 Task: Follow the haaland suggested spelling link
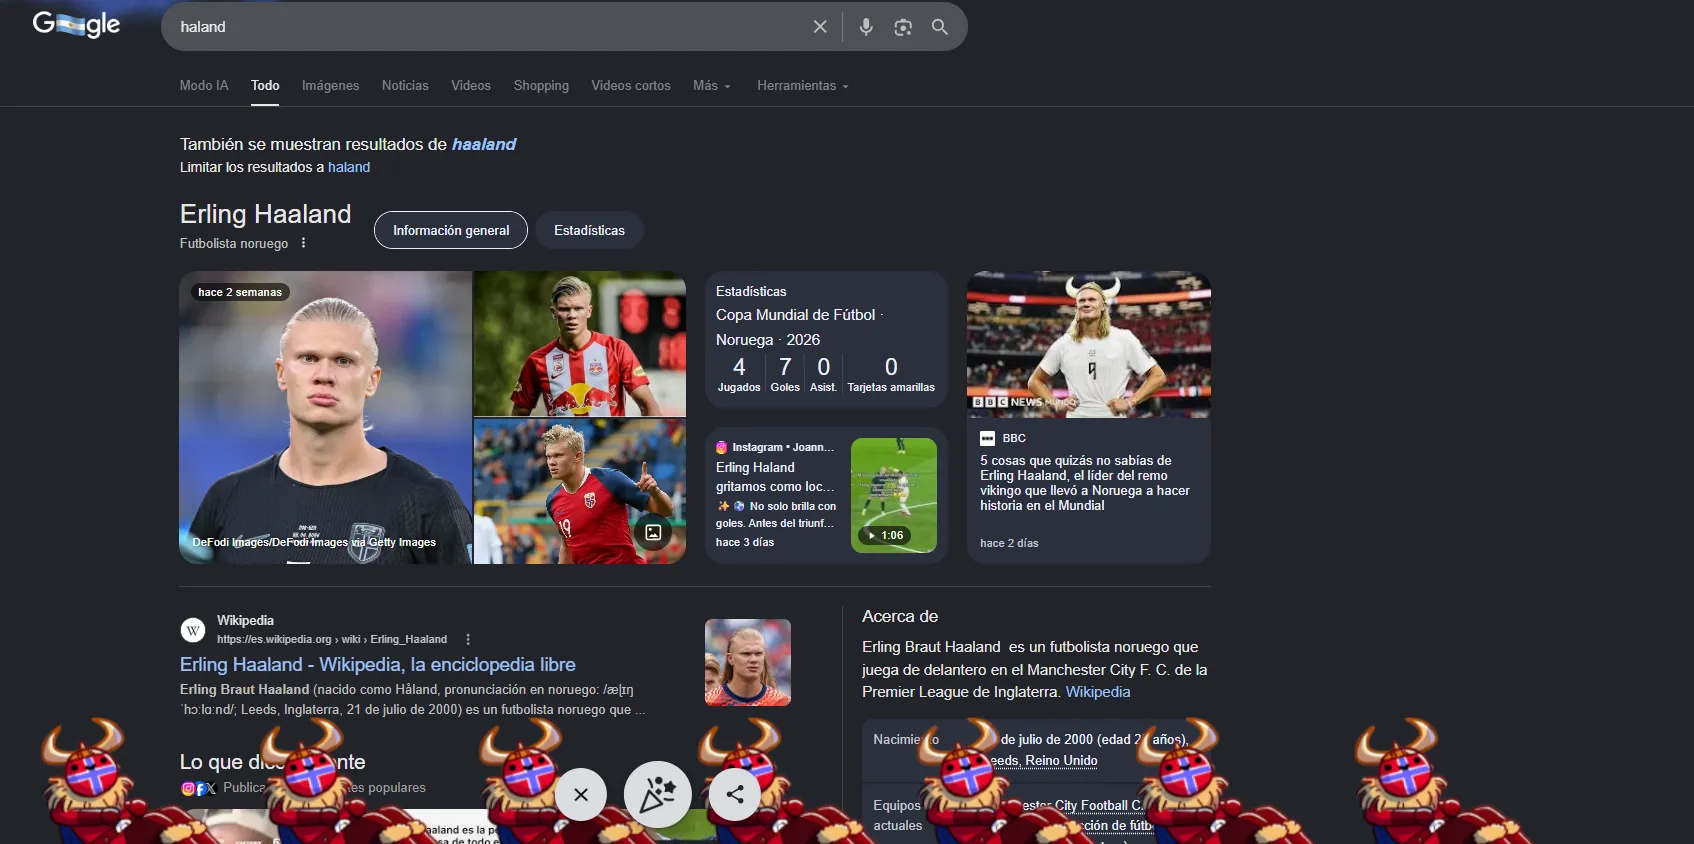click(x=484, y=144)
